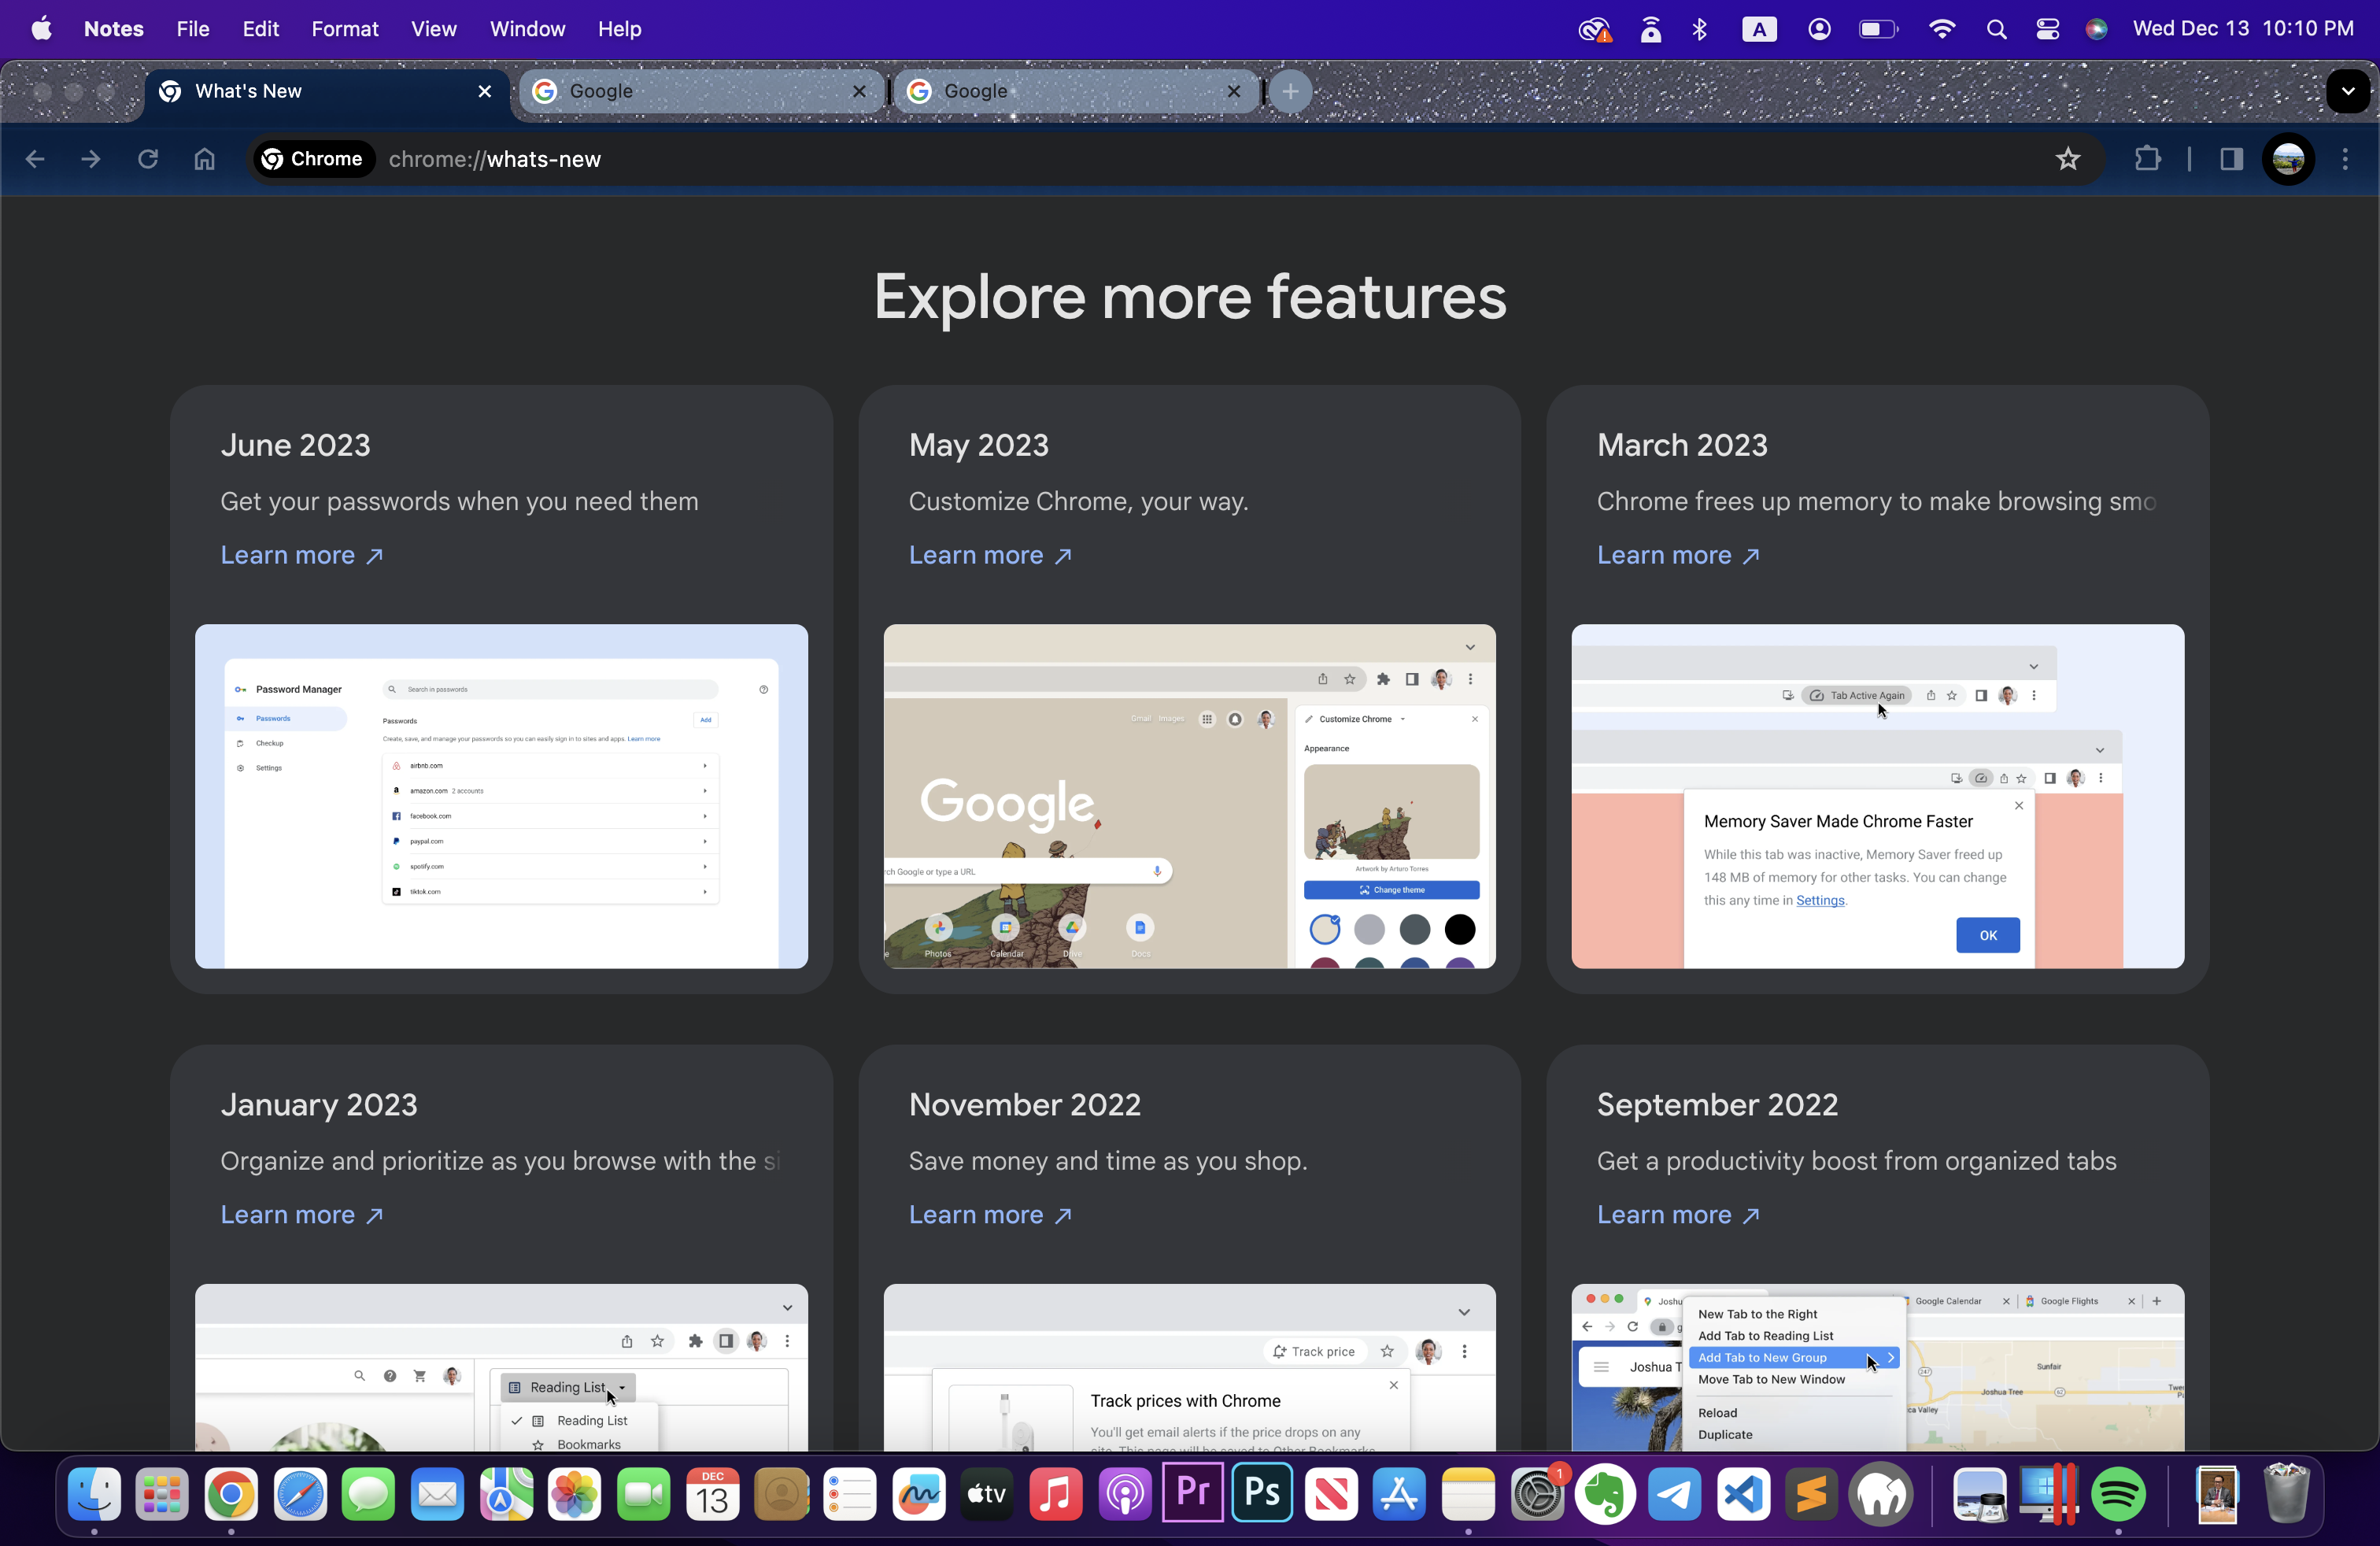Open macOS Control Center toggles

coord(2047,29)
